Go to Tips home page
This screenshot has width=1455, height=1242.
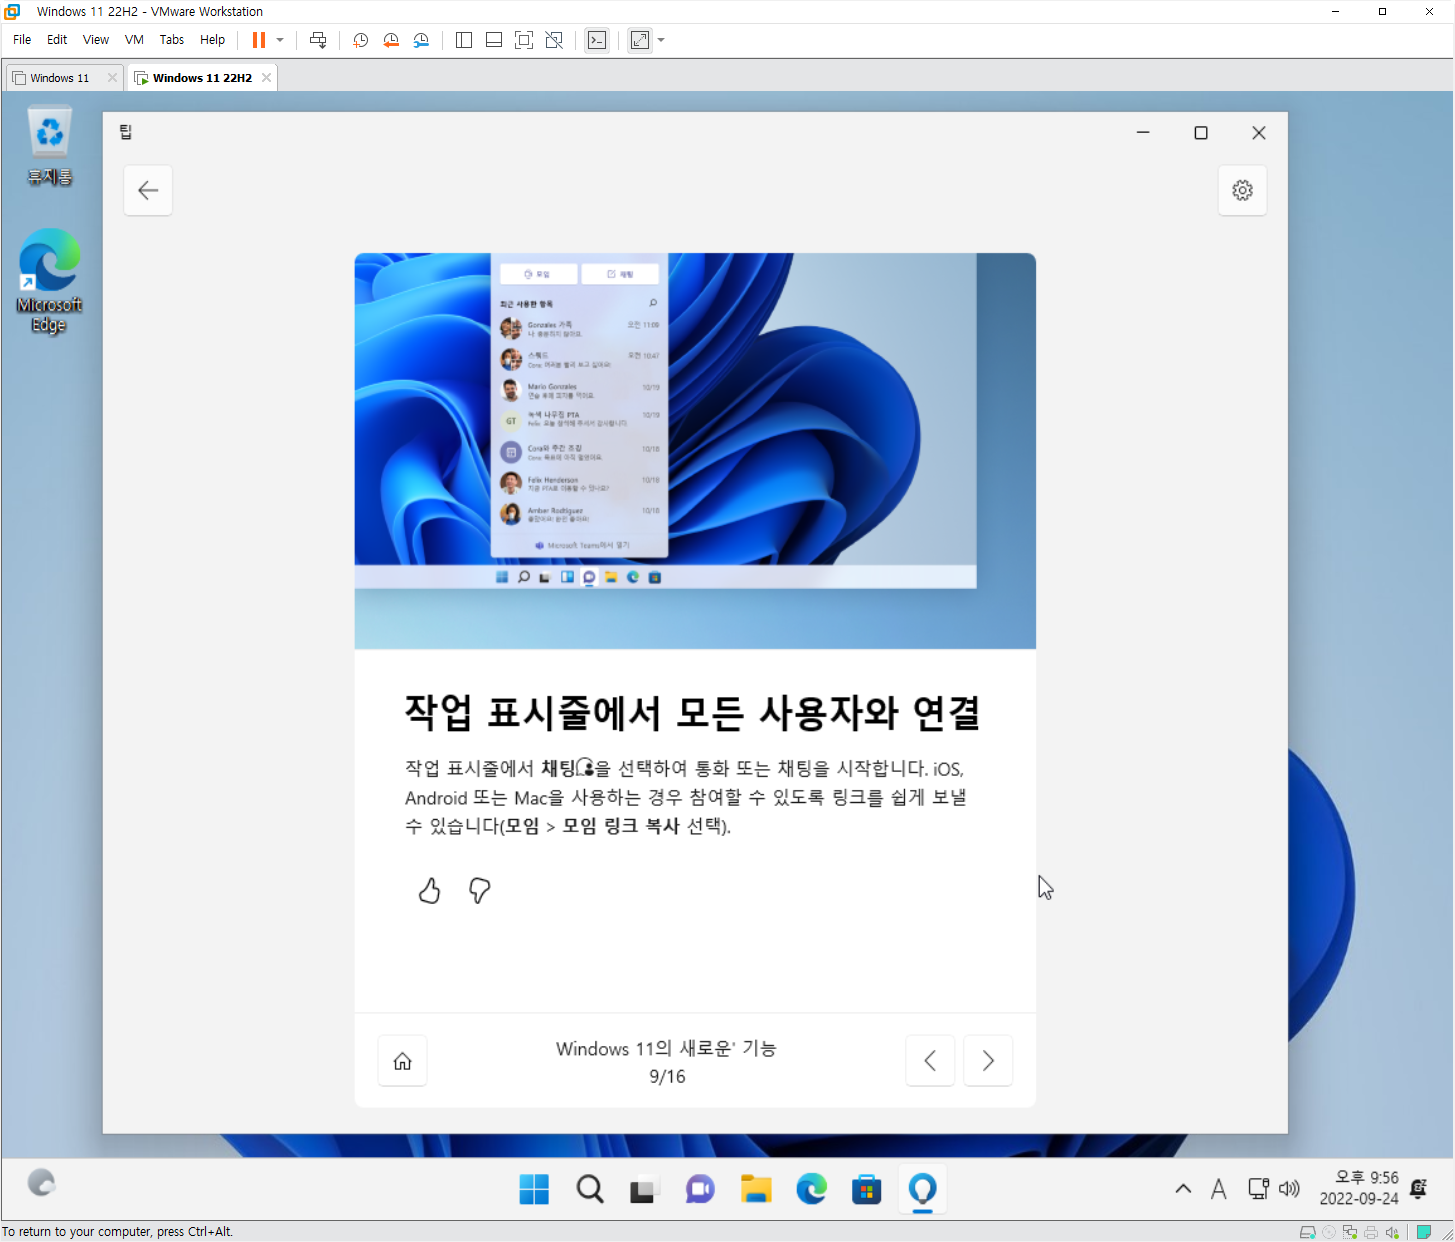402,1061
